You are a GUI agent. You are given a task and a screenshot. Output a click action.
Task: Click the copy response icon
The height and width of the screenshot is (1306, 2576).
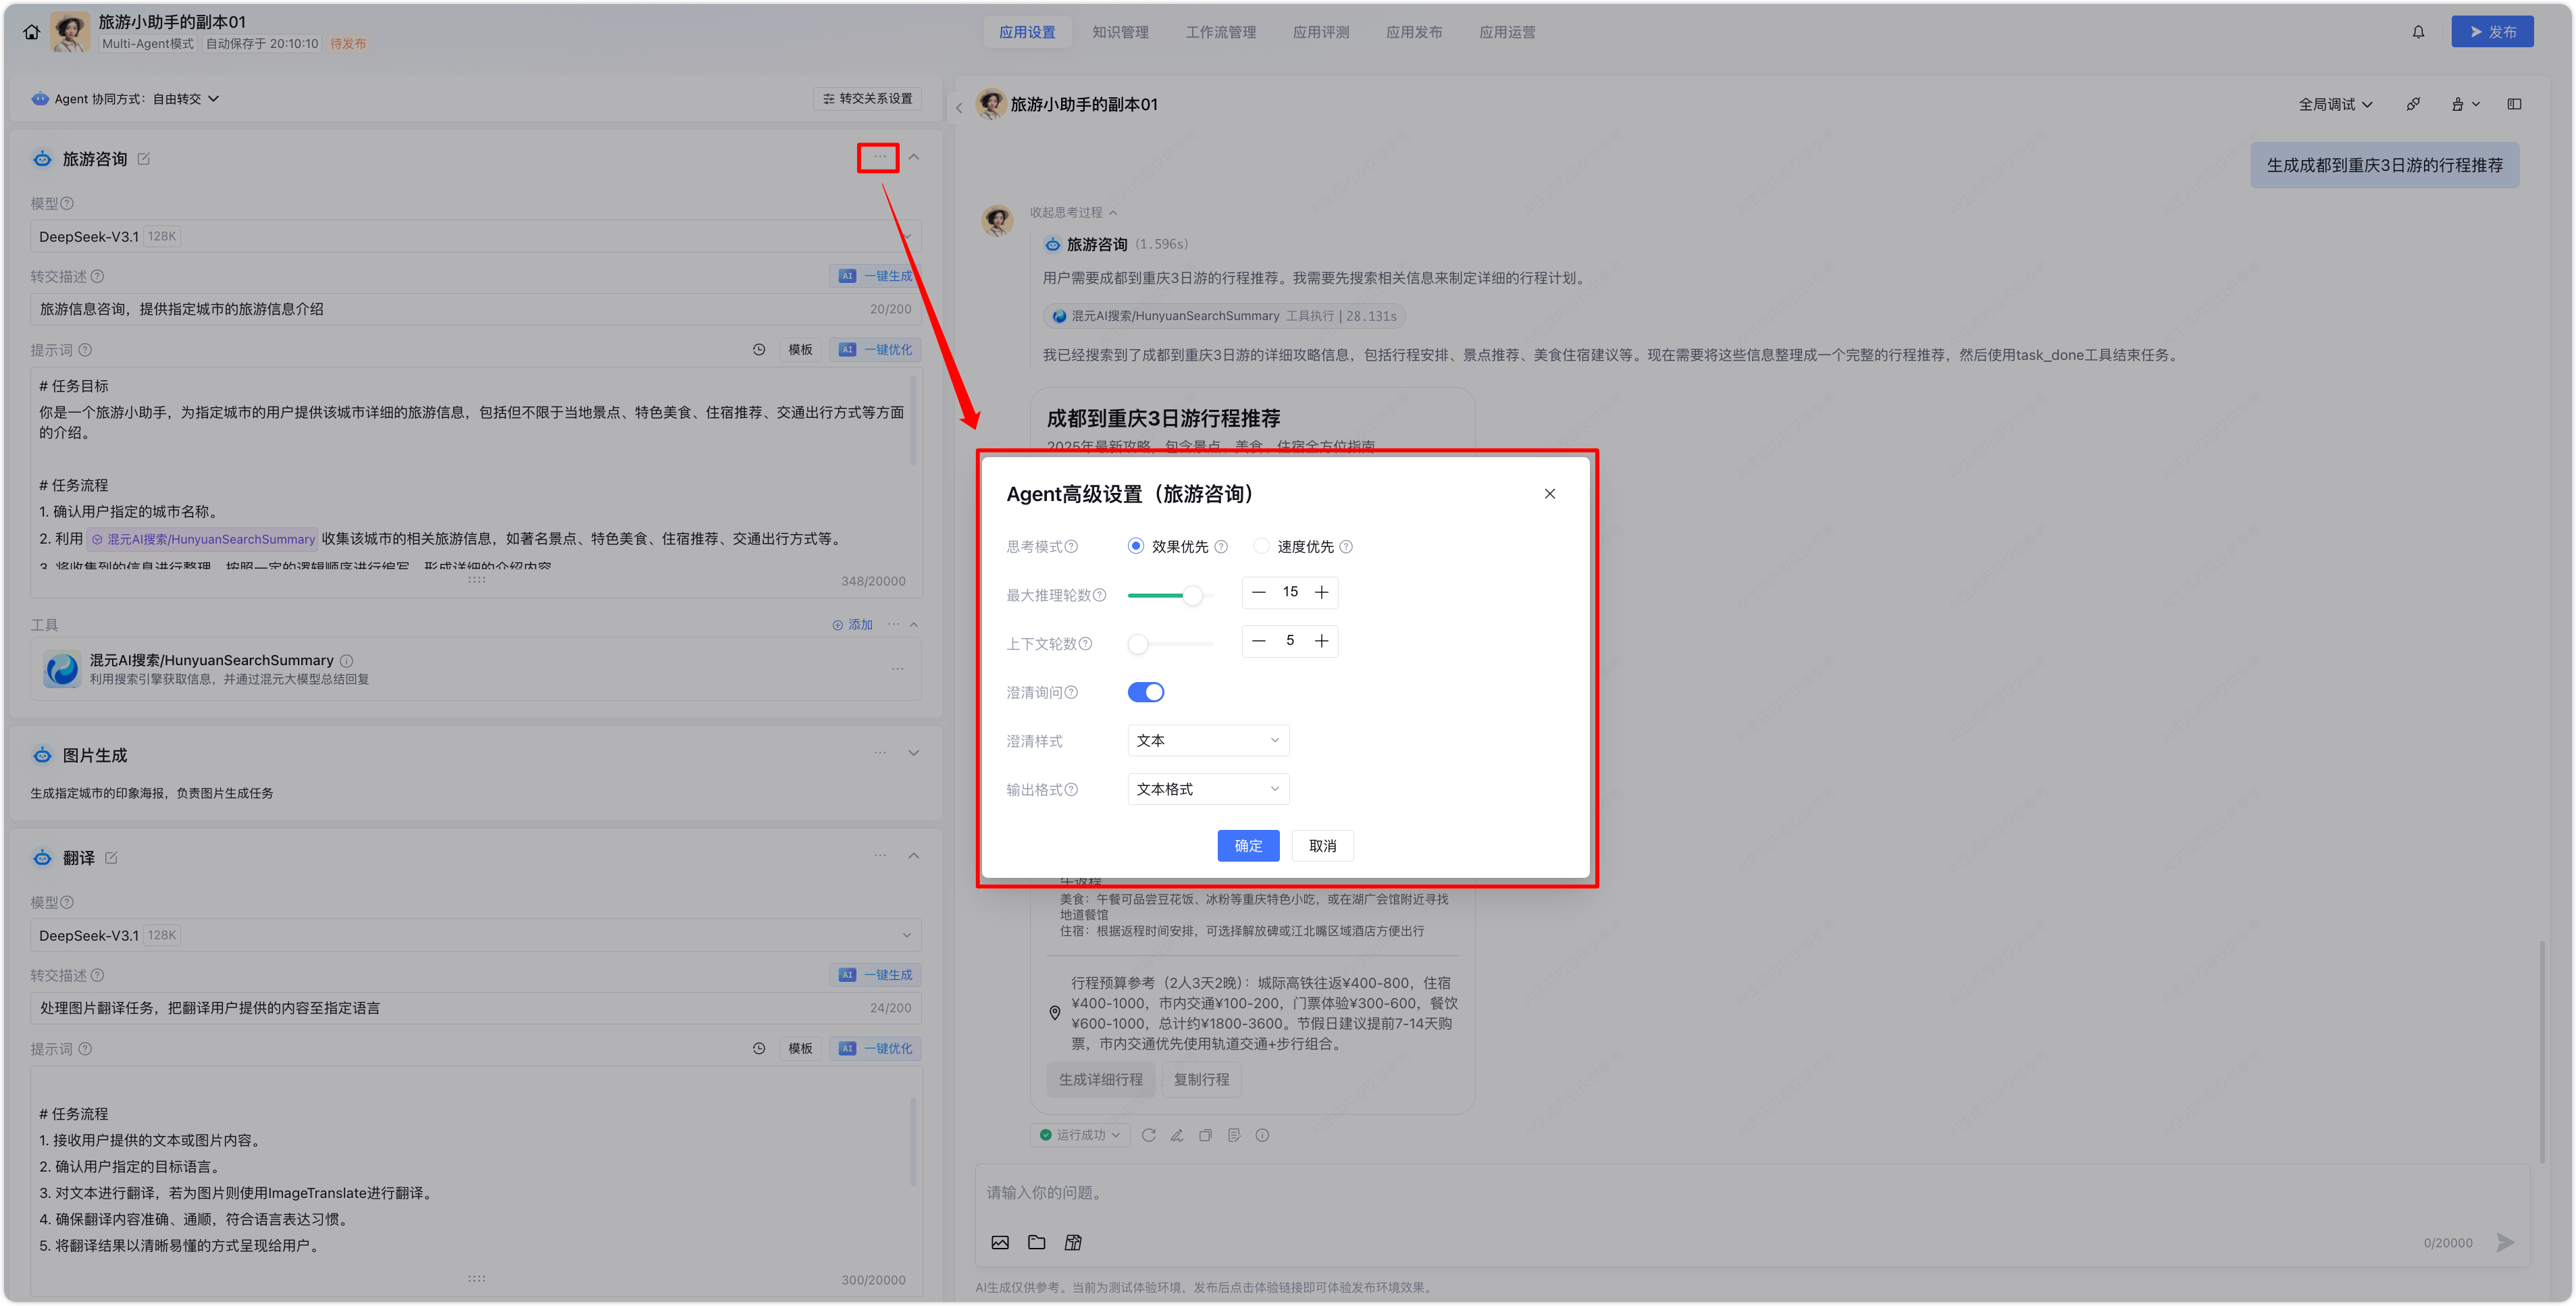point(1205,1135)
